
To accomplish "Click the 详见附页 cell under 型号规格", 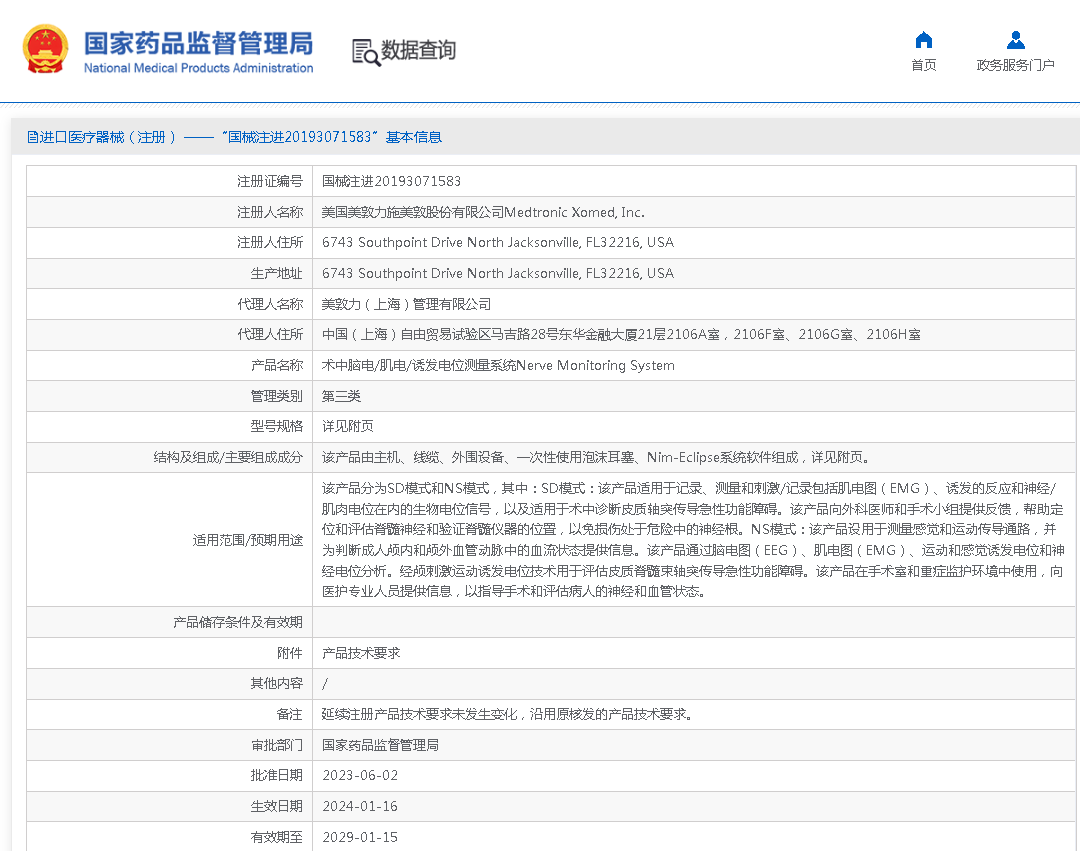I will coord(347,426).
